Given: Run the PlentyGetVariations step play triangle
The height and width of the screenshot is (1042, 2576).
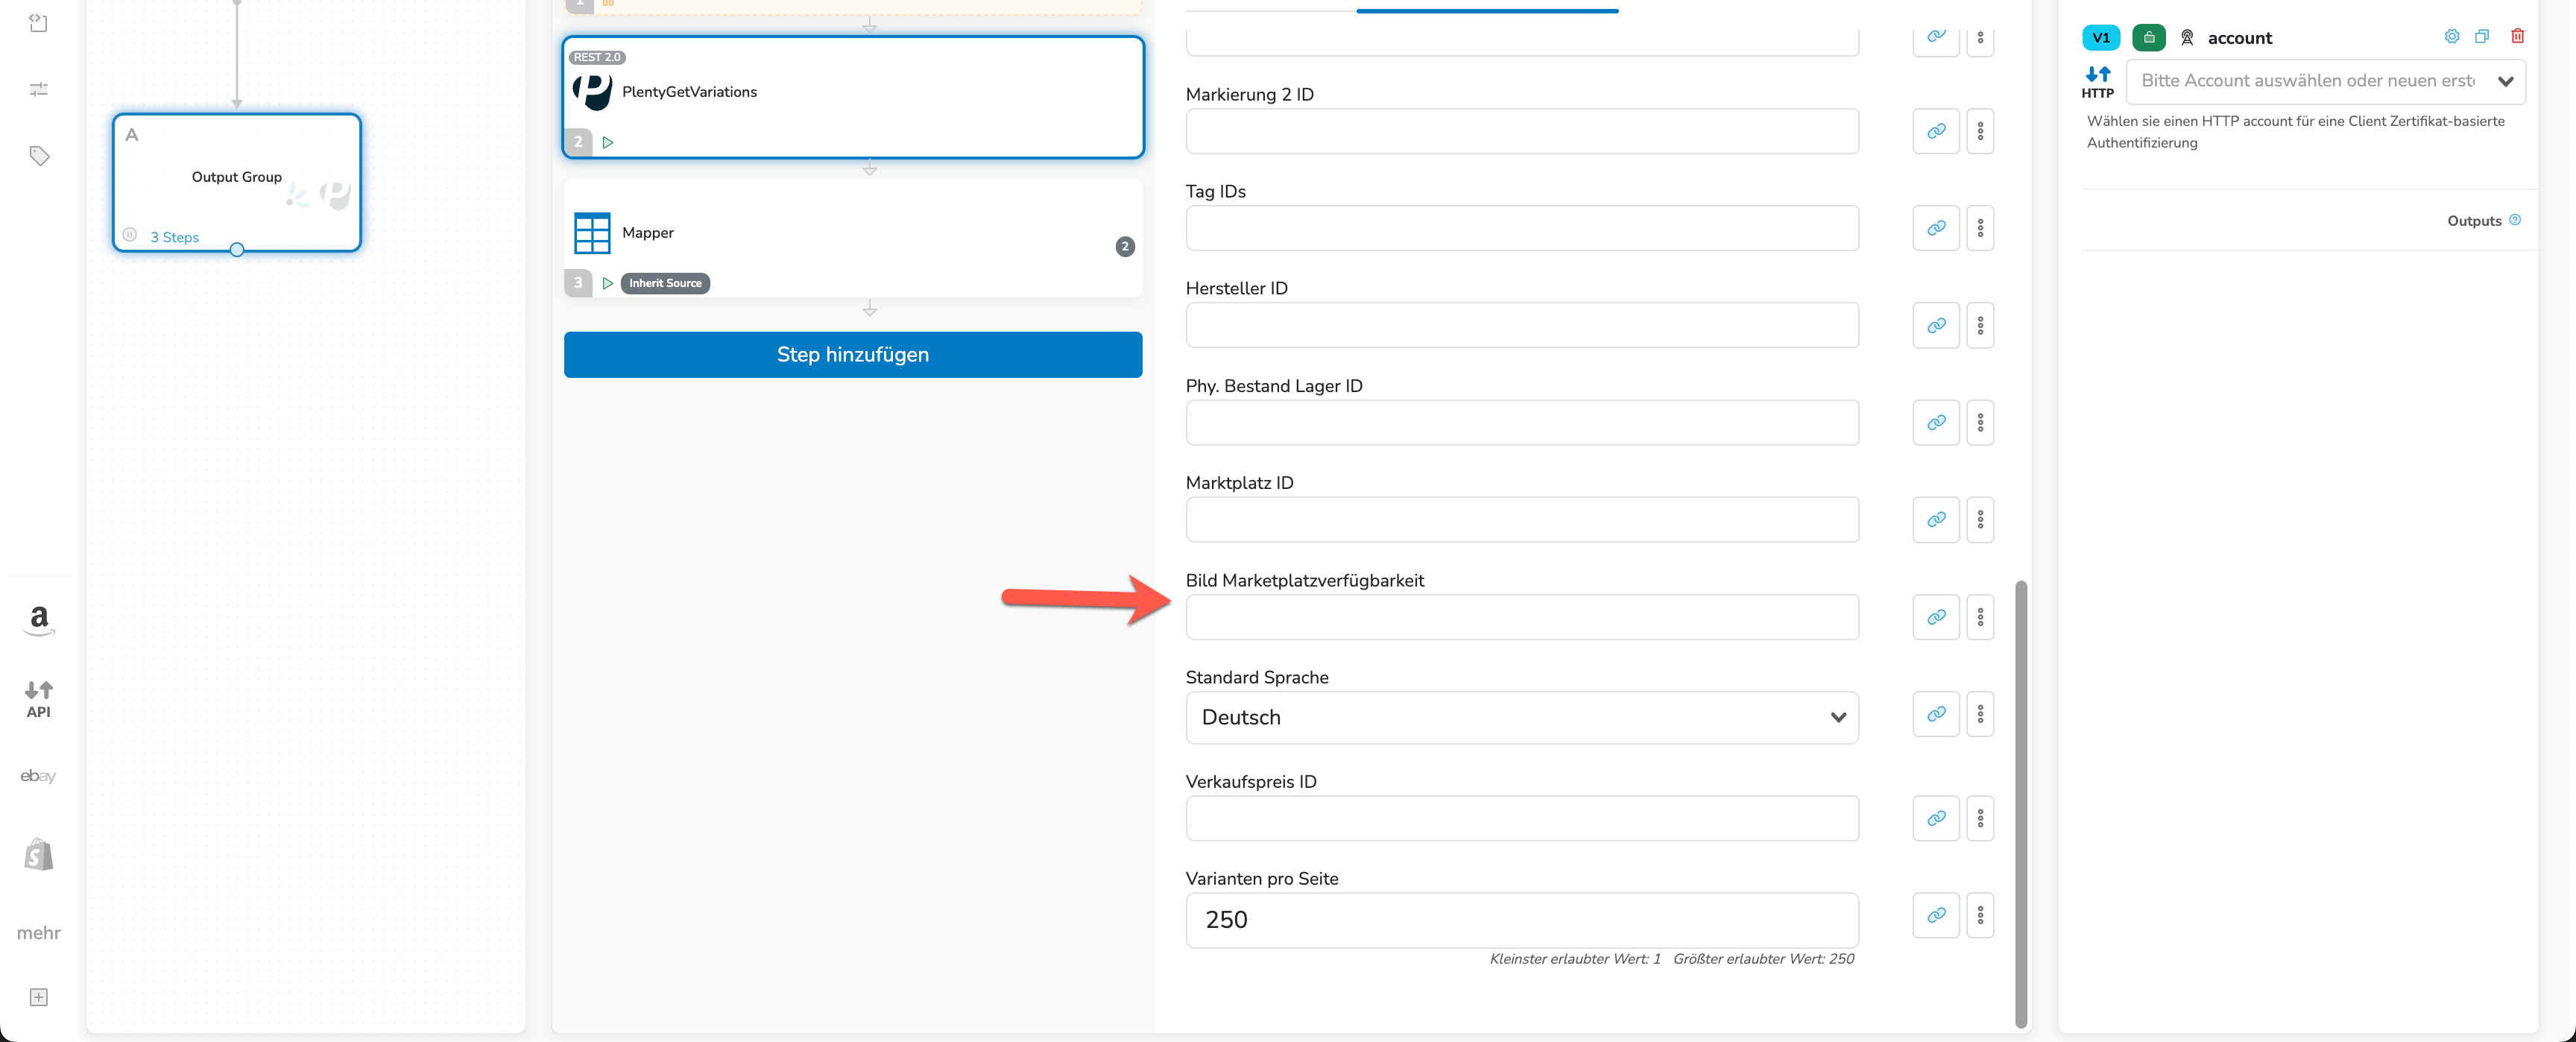Looking at the screenshot, I should pyautogui.click(x=607, y=143).
